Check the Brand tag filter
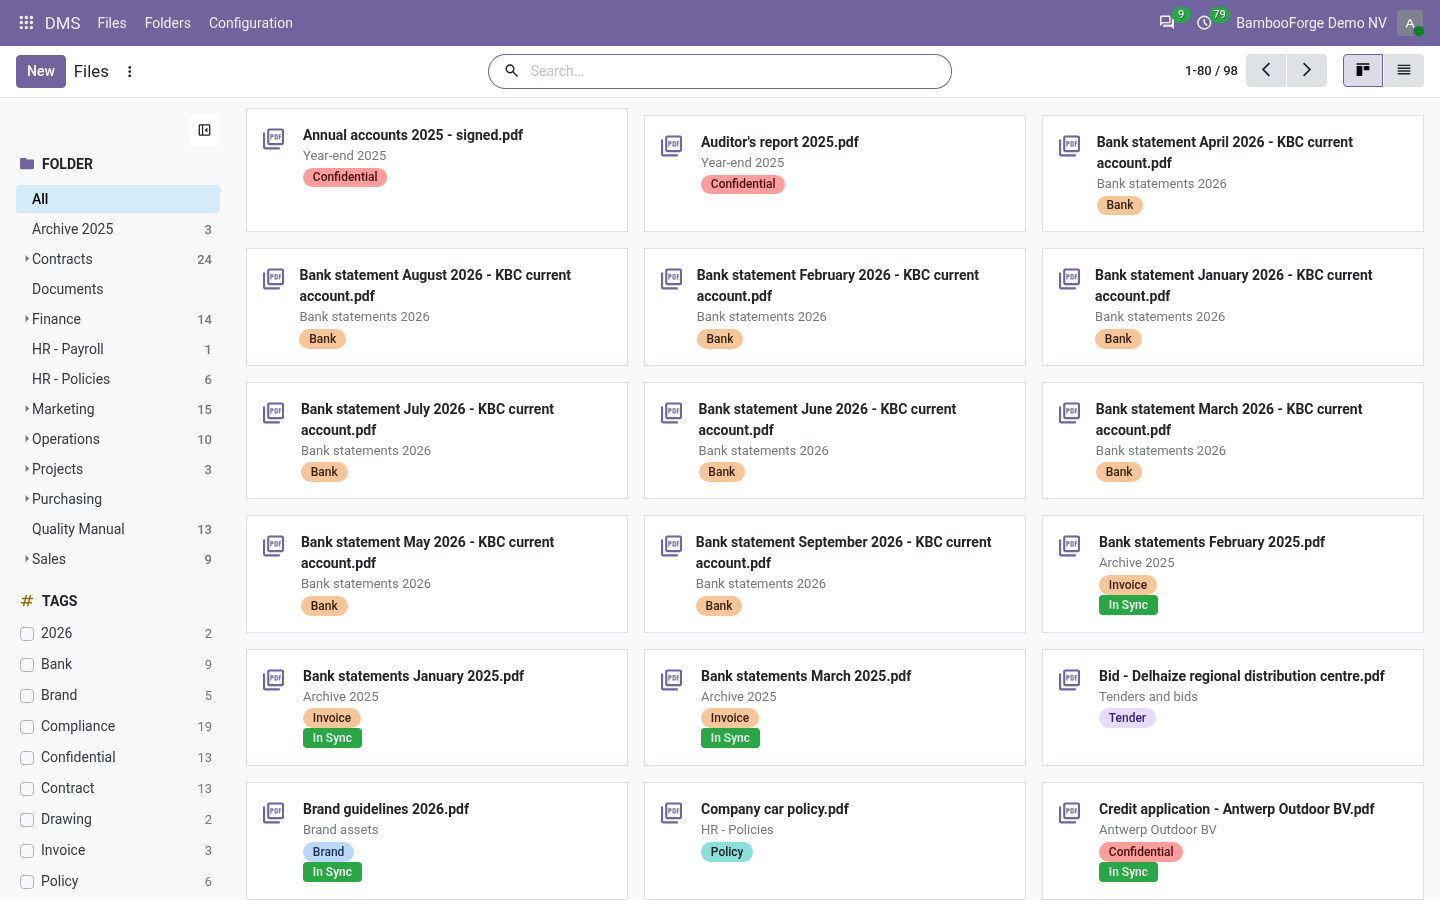Screen dimensions: 1440x900 pyautogui.click(x=27, y=696)
